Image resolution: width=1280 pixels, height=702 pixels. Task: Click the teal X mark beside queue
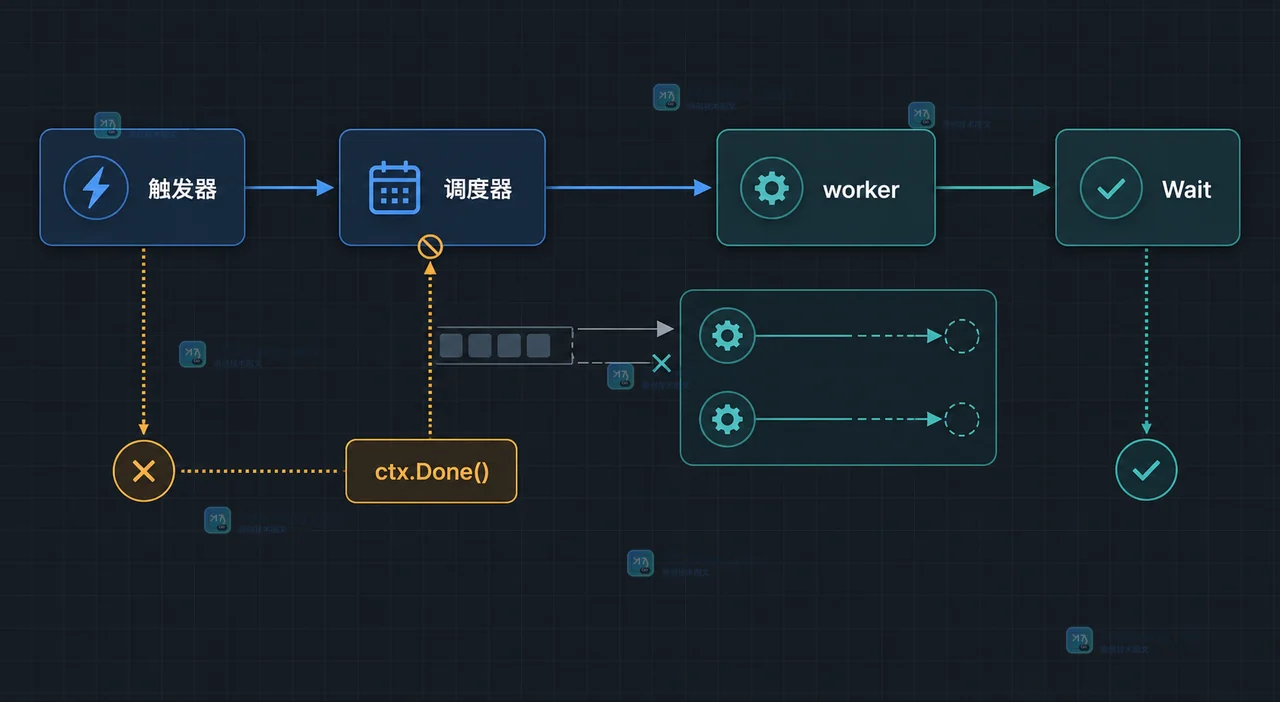(x=661, y=362)
